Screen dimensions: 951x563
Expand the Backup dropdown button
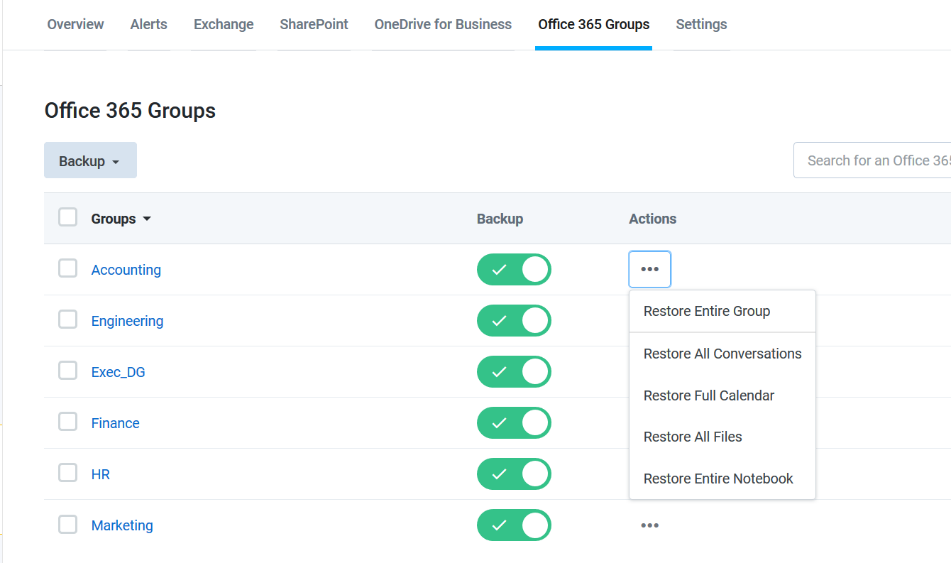[90, 160]
